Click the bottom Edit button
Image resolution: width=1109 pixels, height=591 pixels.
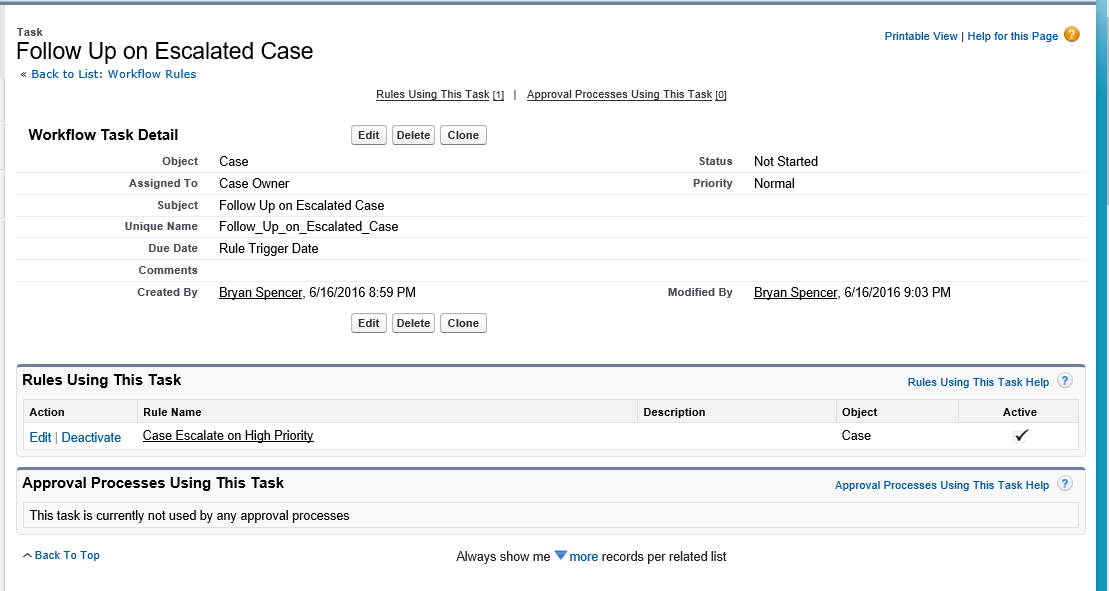point(369,323)
